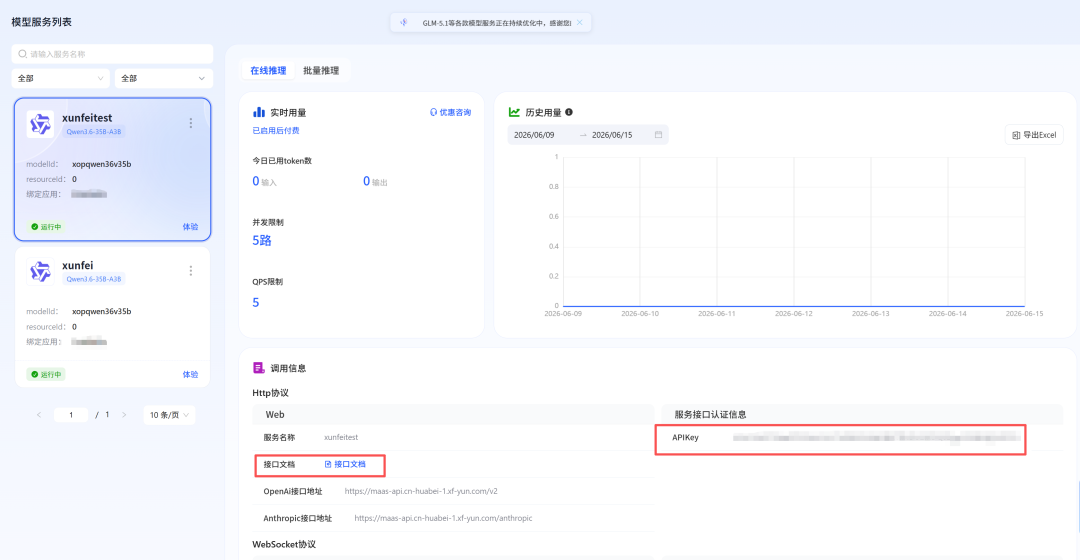Select the xunfei service card title
This screenshot has height=560, width=1080.
point(77,265)
